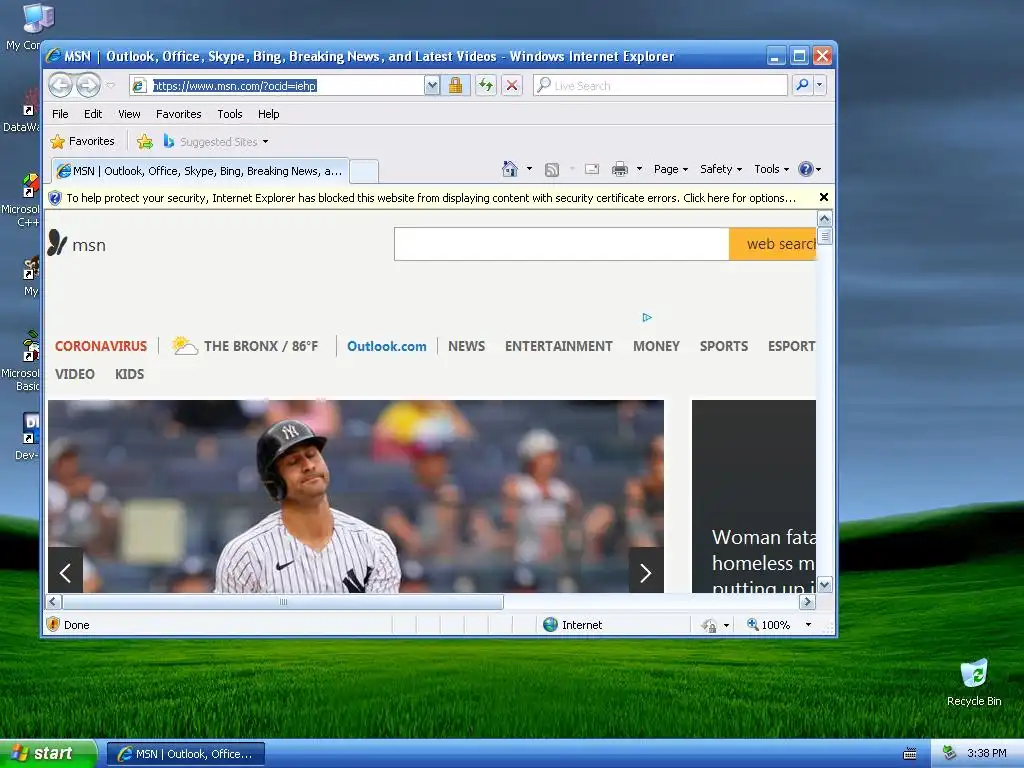Open the Outlook.com link
The width and height of the screenshot is (1024, 768).
387,346
